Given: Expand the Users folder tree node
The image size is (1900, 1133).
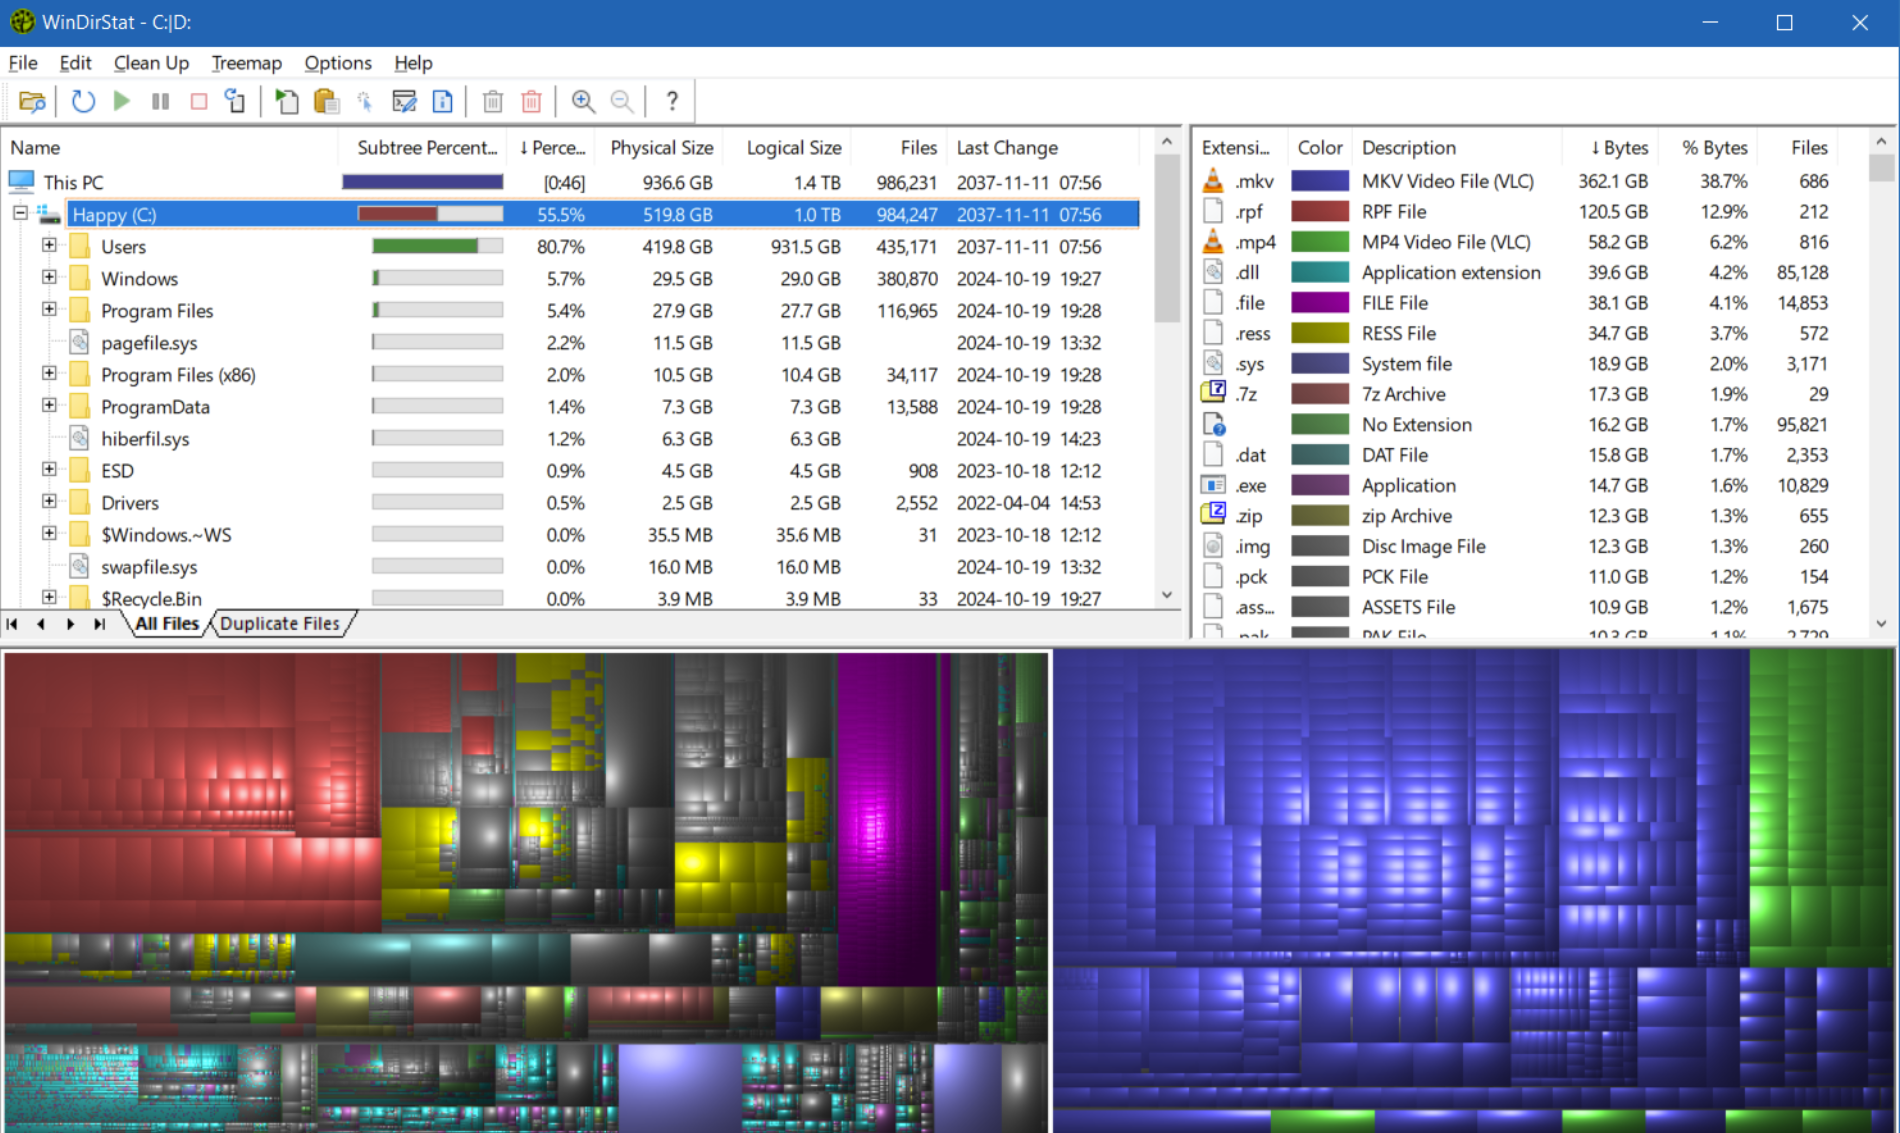Looking at the screenshot, I should (49, 245).
